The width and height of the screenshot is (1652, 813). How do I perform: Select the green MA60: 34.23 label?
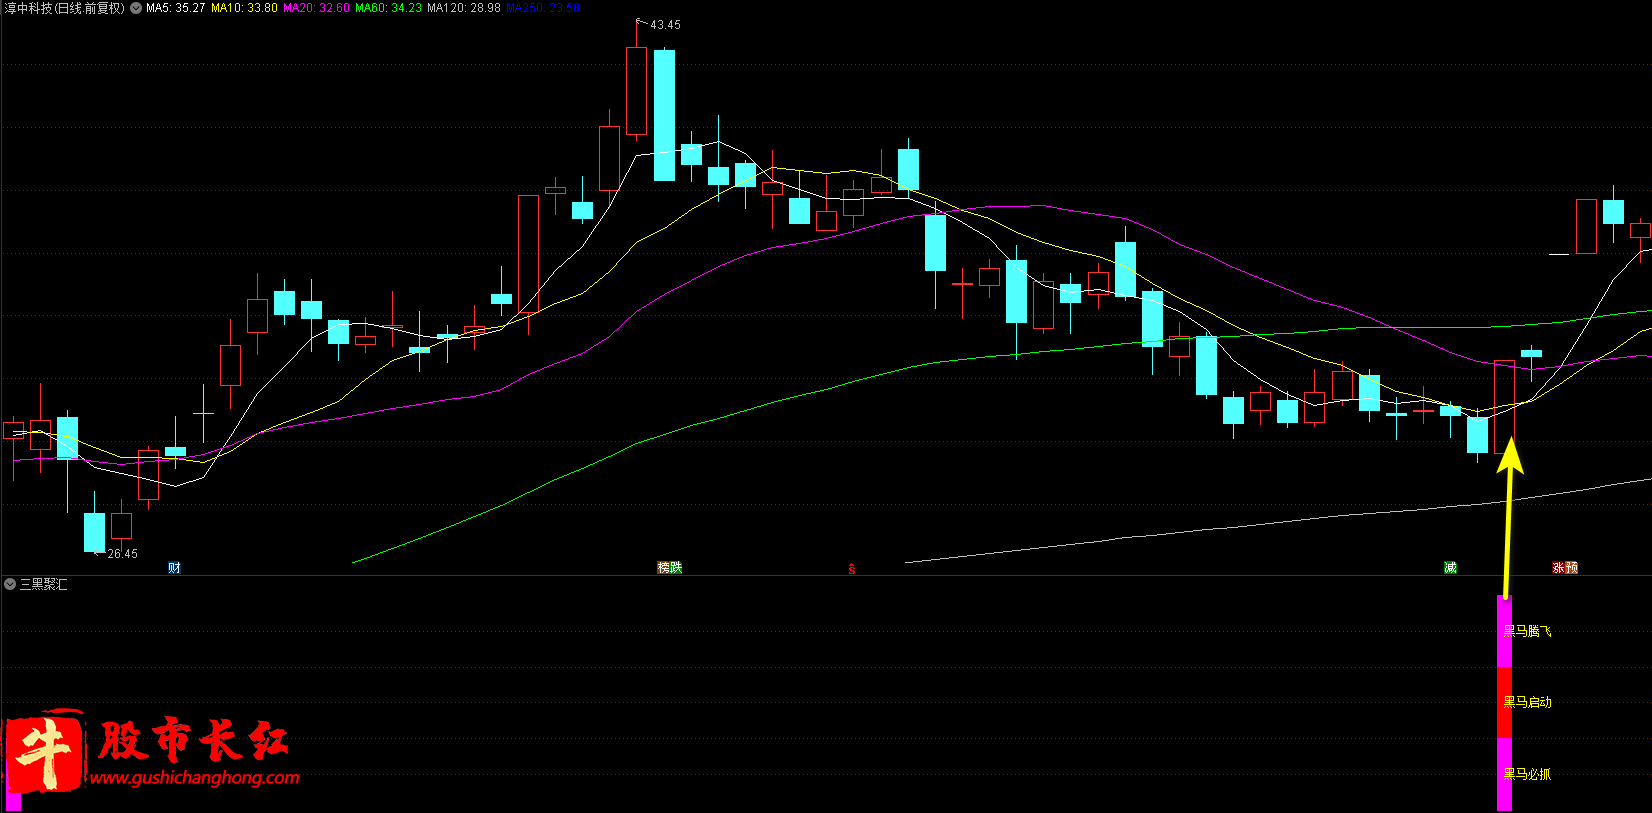(389, 8)
